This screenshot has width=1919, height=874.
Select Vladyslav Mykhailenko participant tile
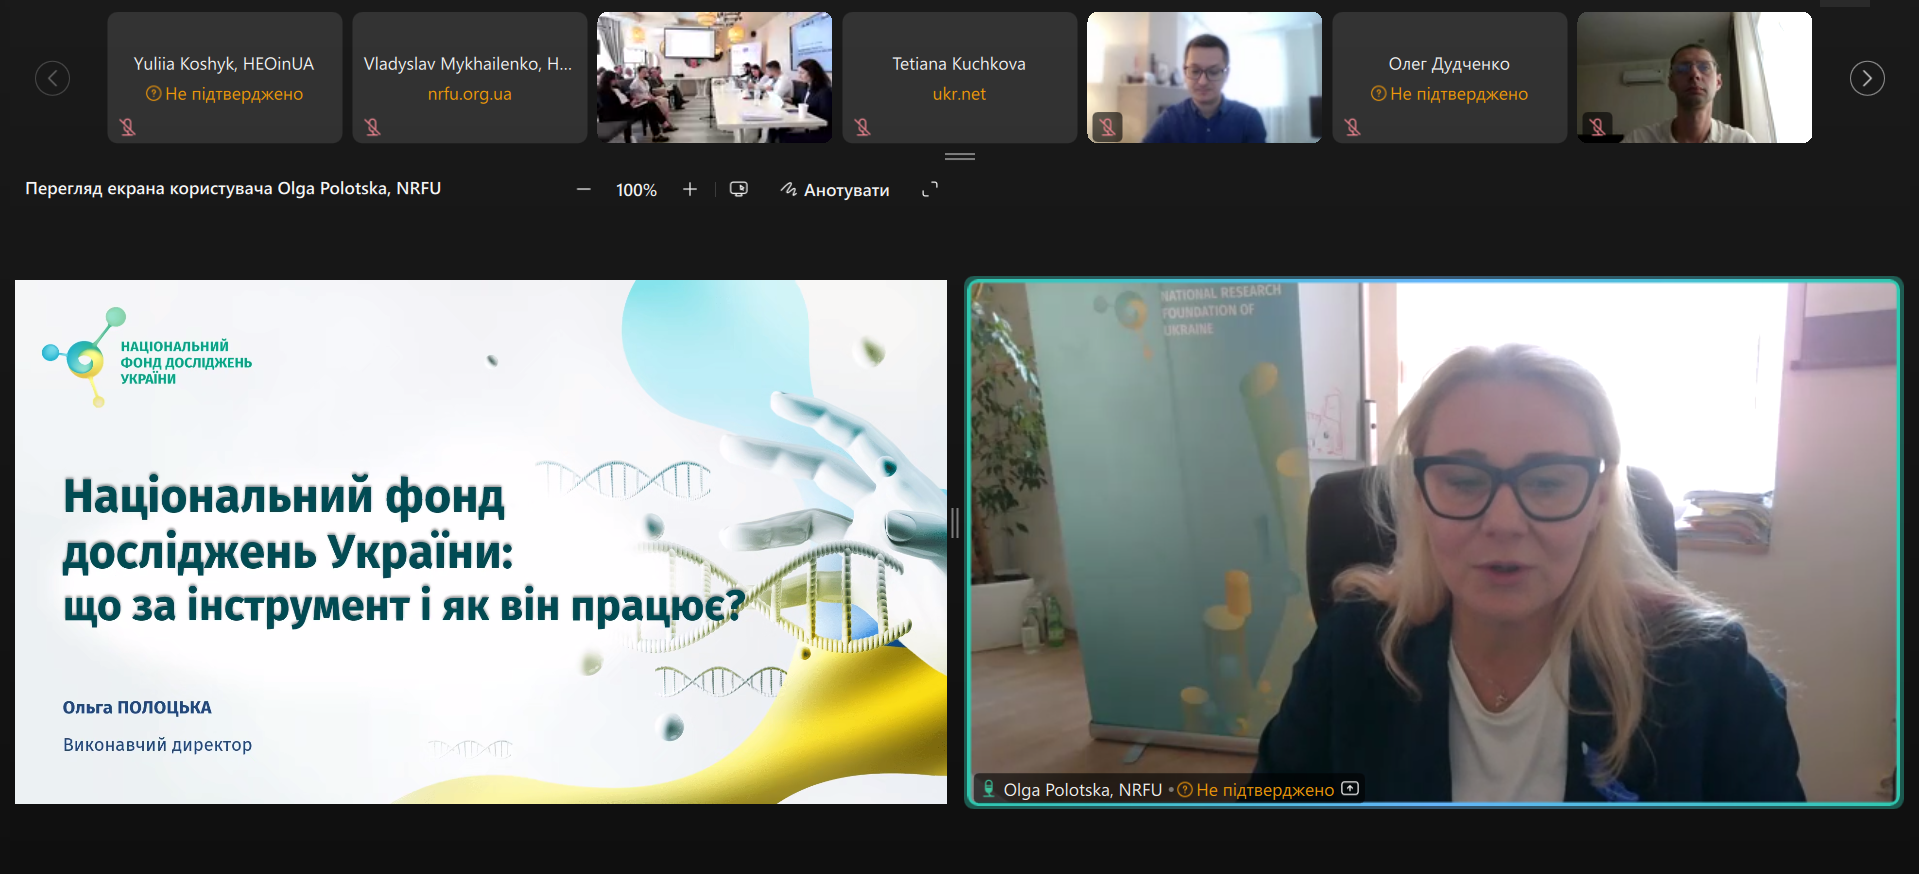click(x=469, y=78)
